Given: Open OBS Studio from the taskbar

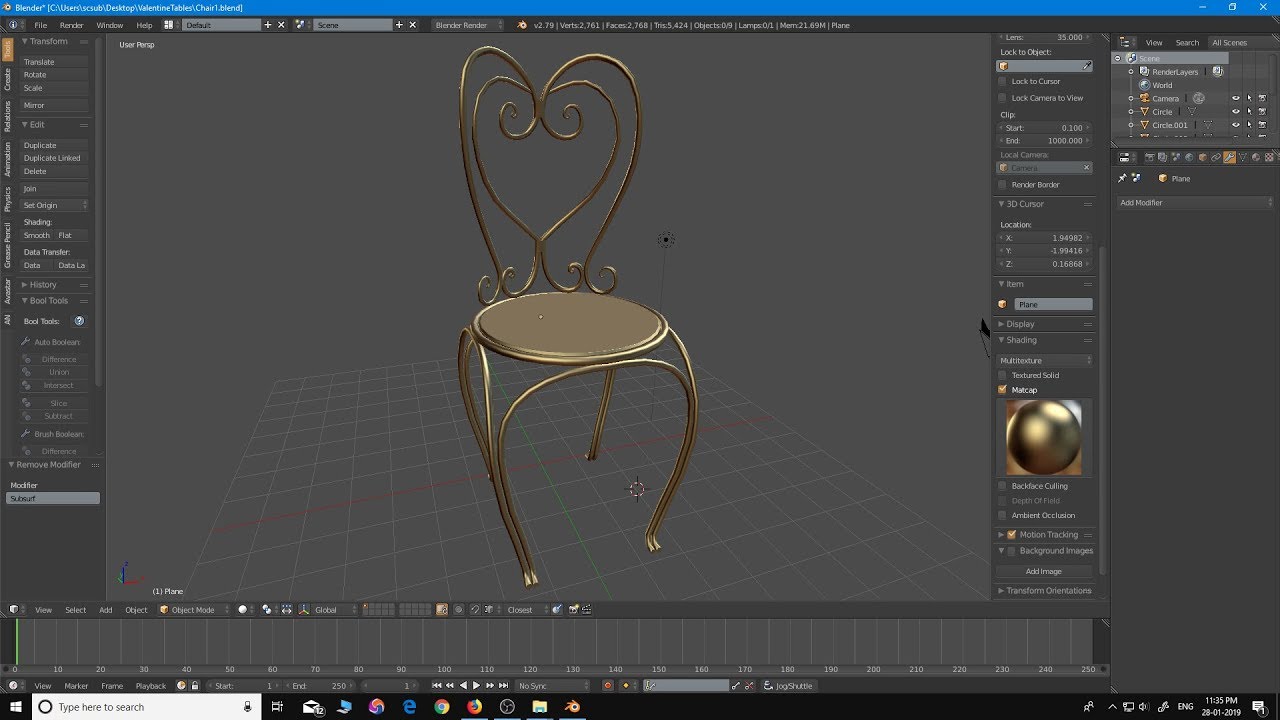Looking at the screenshot, I should point(507,707).
